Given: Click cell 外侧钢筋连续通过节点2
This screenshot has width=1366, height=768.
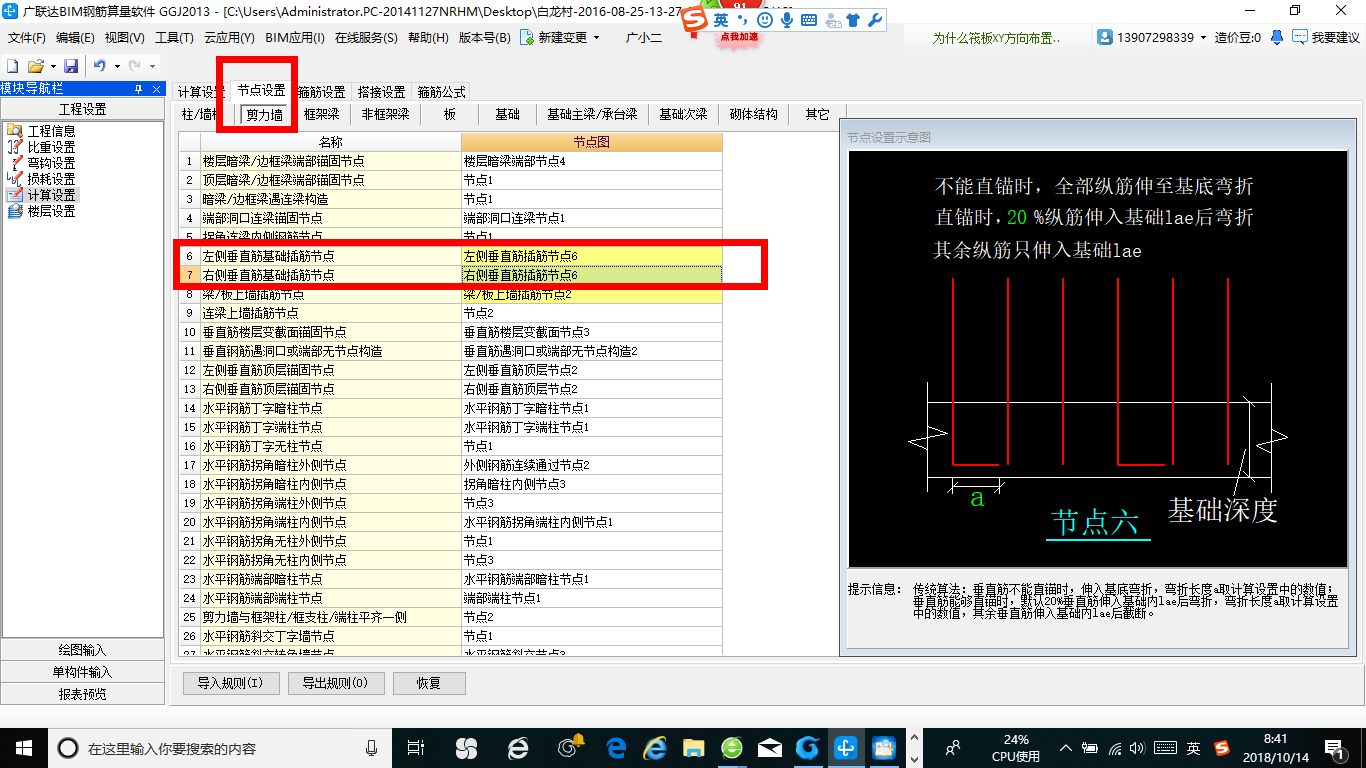Looking at the screenshot, I should tap(591, 465).
